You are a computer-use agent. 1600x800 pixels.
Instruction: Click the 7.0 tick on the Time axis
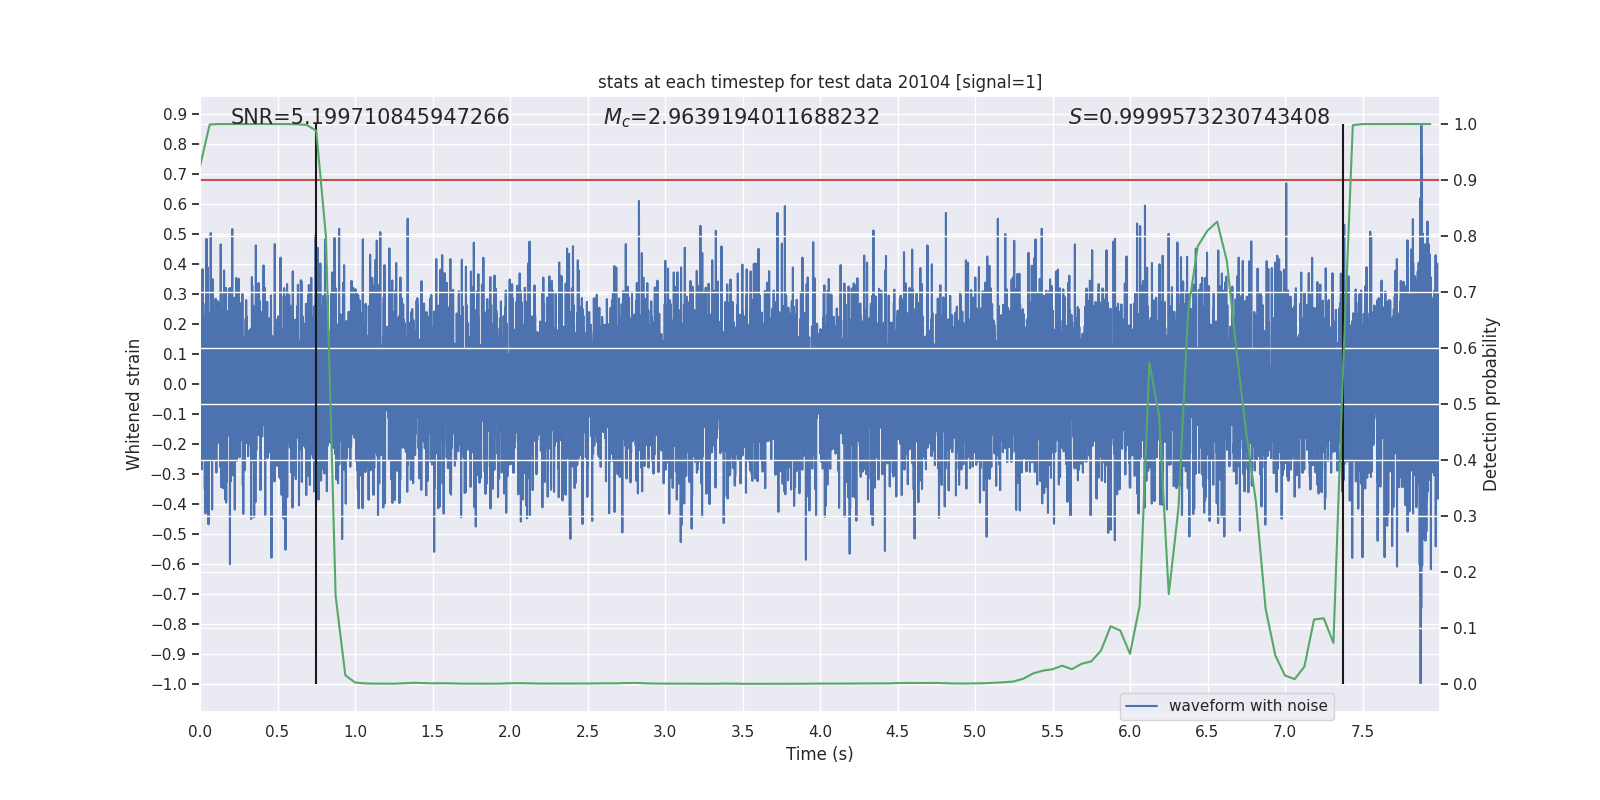click(x=1285, y=731)
